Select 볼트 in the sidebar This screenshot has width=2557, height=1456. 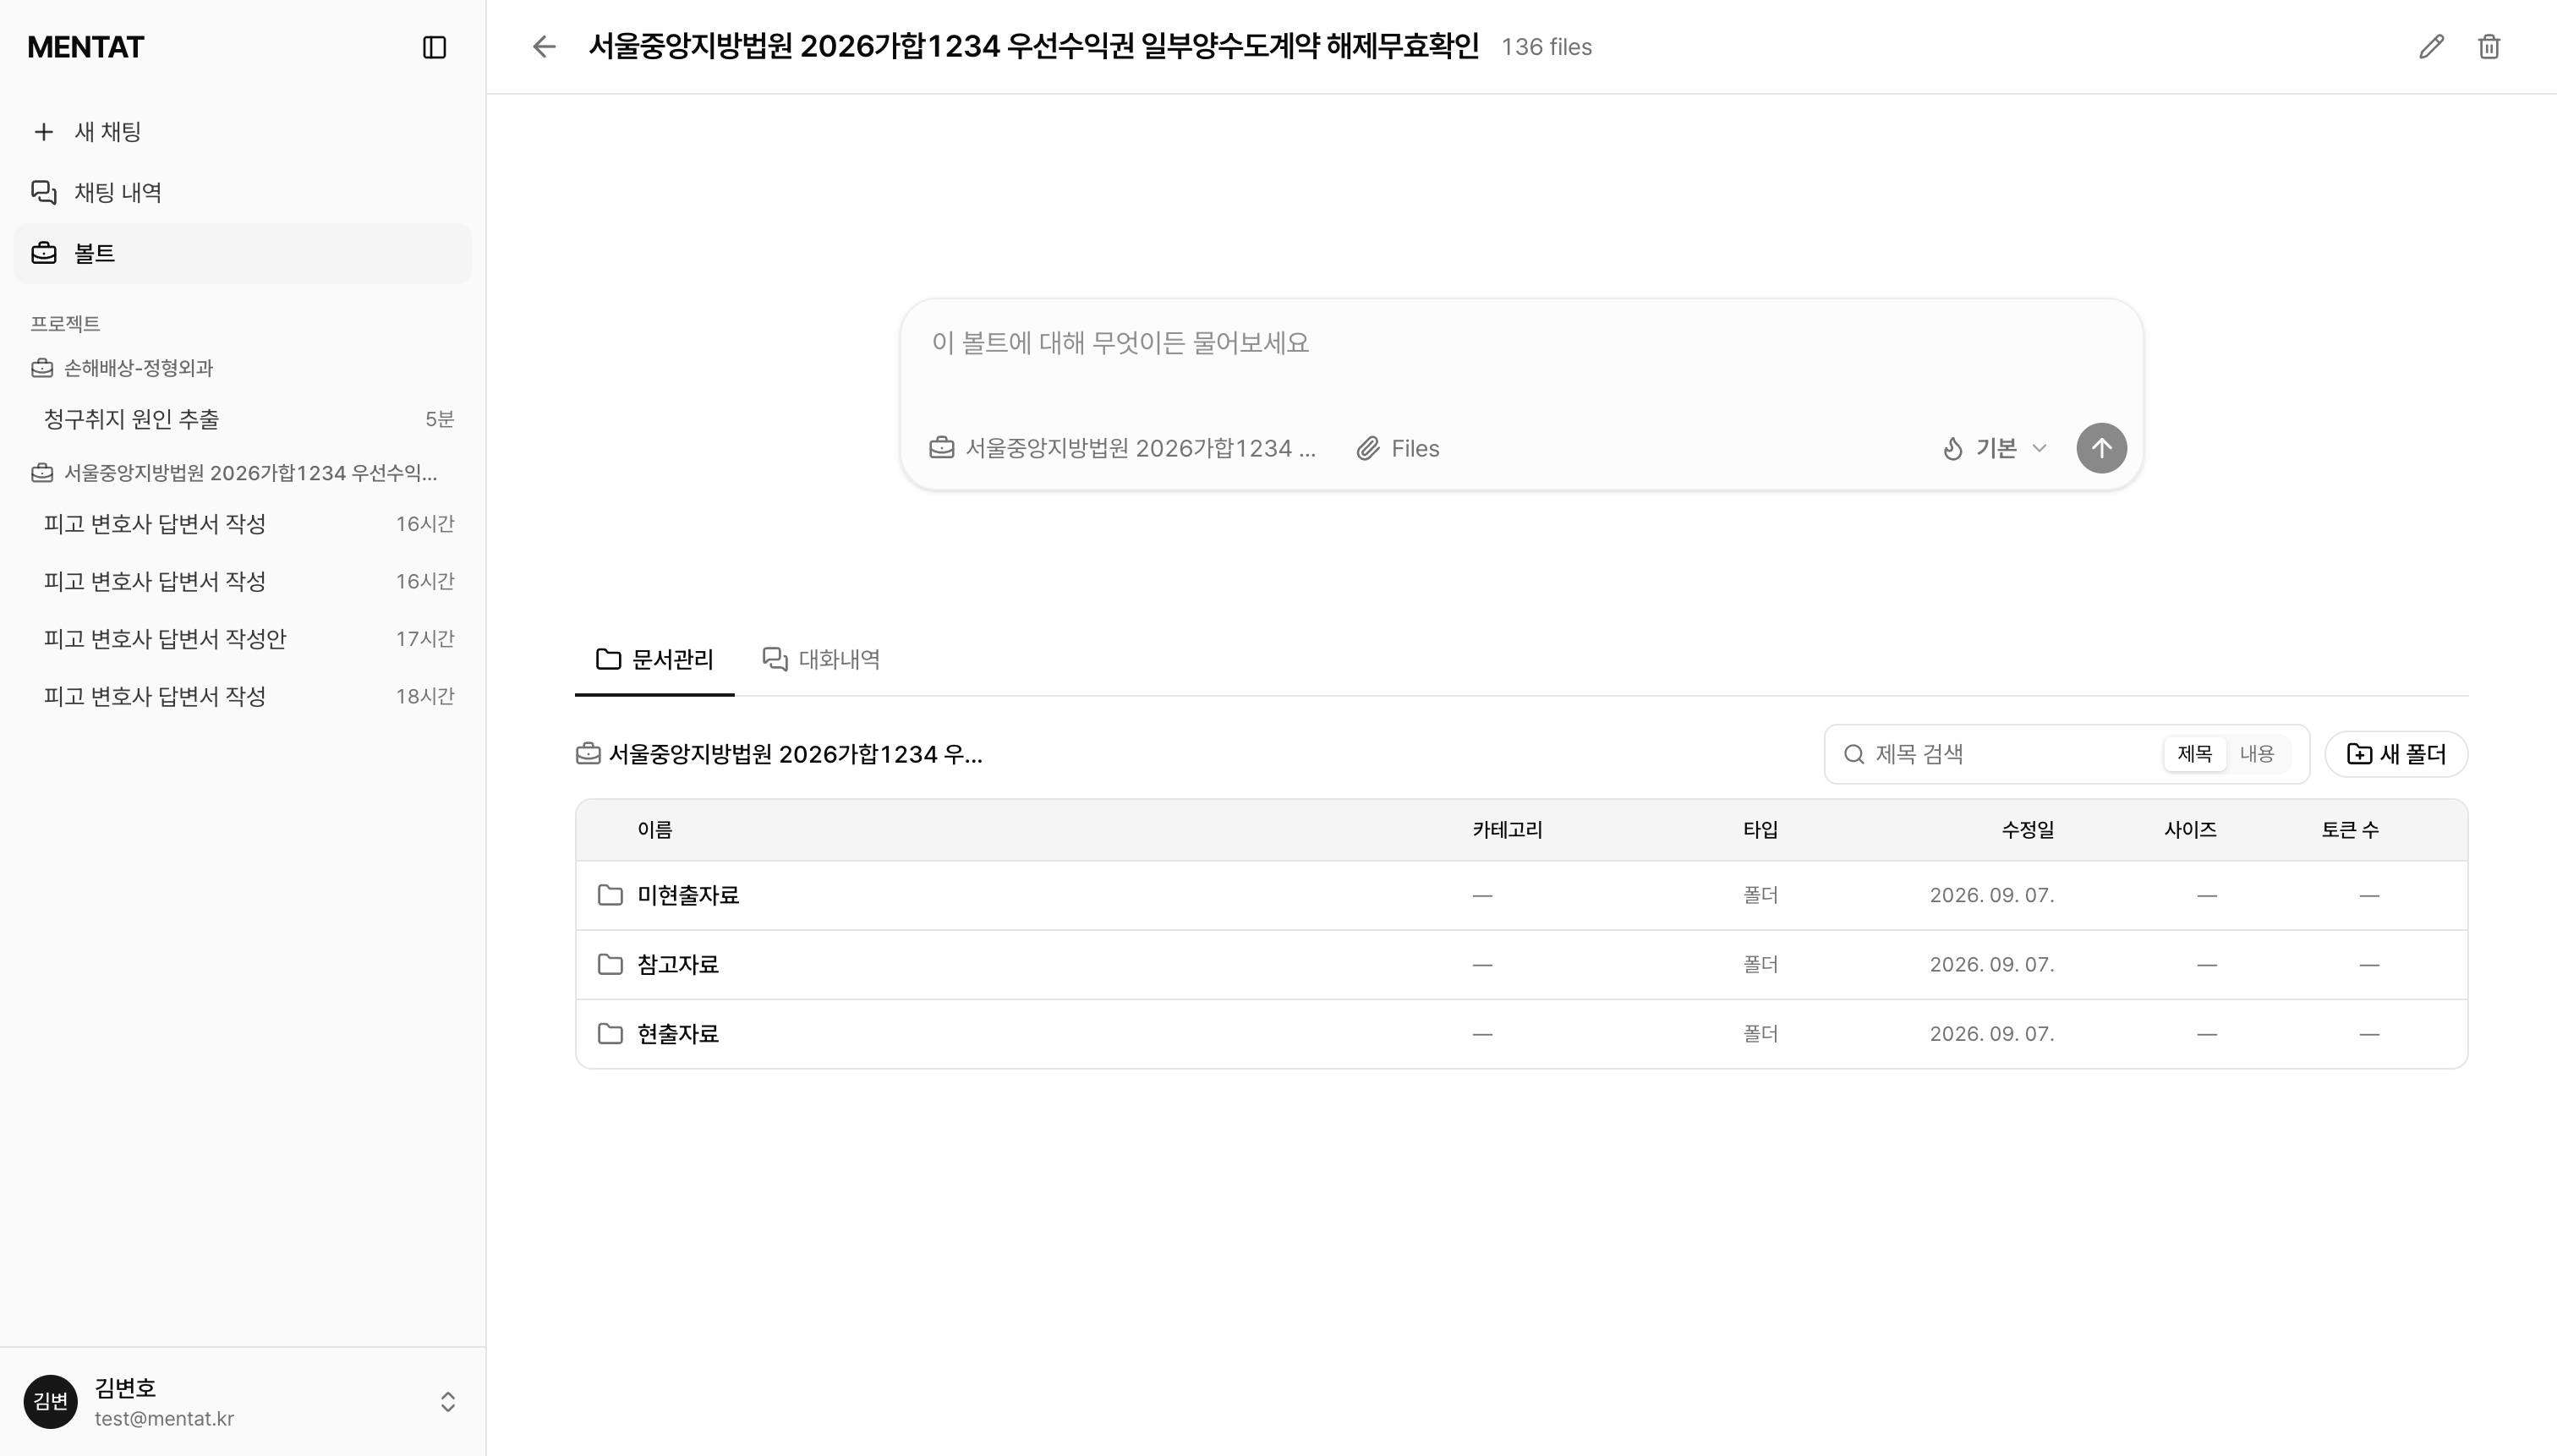tap(242, 253)
